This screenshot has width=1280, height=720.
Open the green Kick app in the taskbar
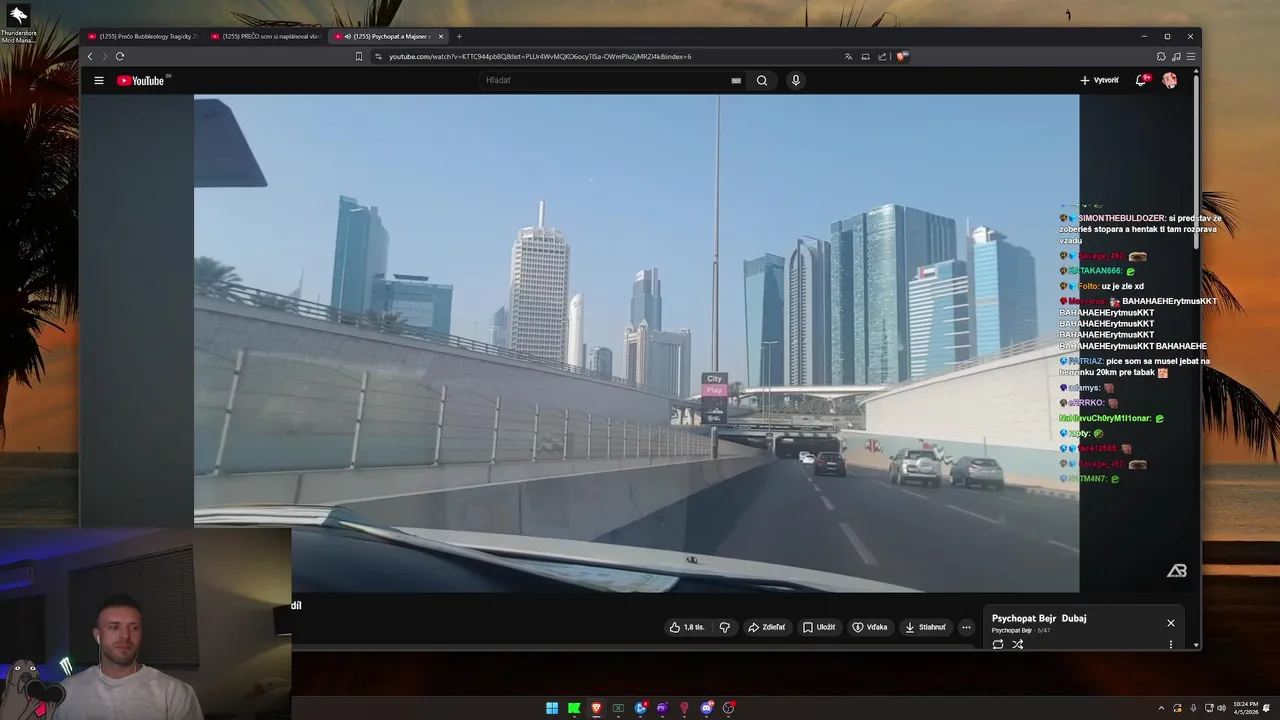pyautogui.click(x=574, y=708)
